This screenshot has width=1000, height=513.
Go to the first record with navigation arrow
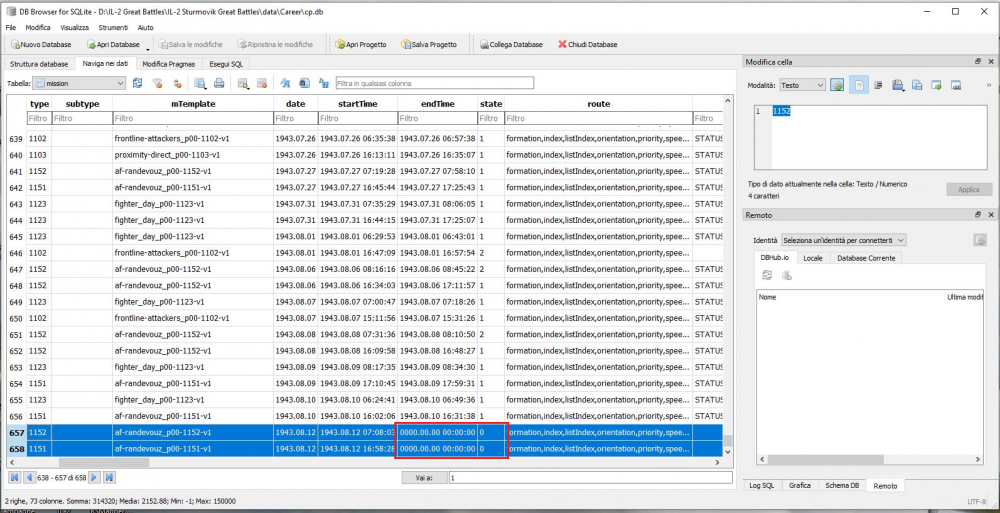14,478
